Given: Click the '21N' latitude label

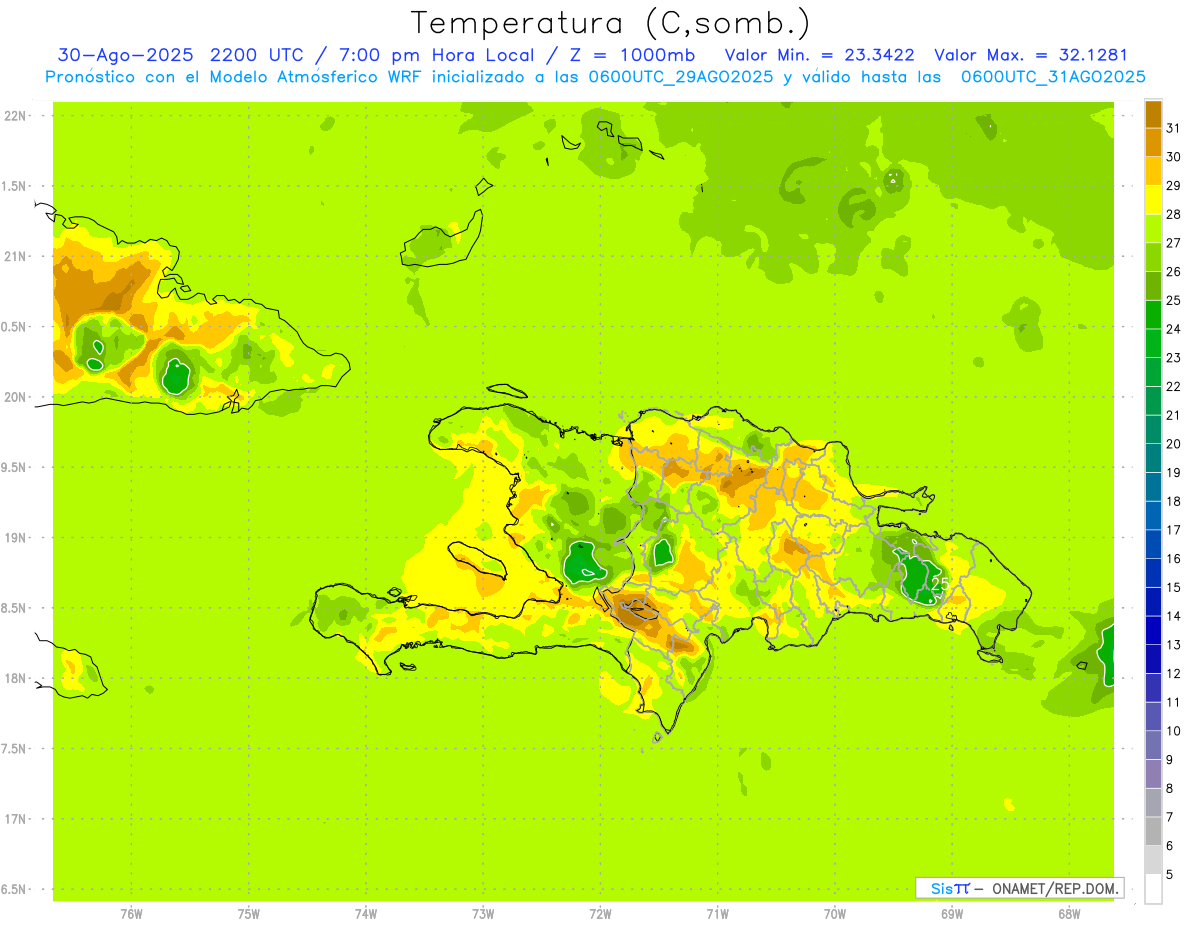Looking at the screenshot, I should click(x=16, y=256).
